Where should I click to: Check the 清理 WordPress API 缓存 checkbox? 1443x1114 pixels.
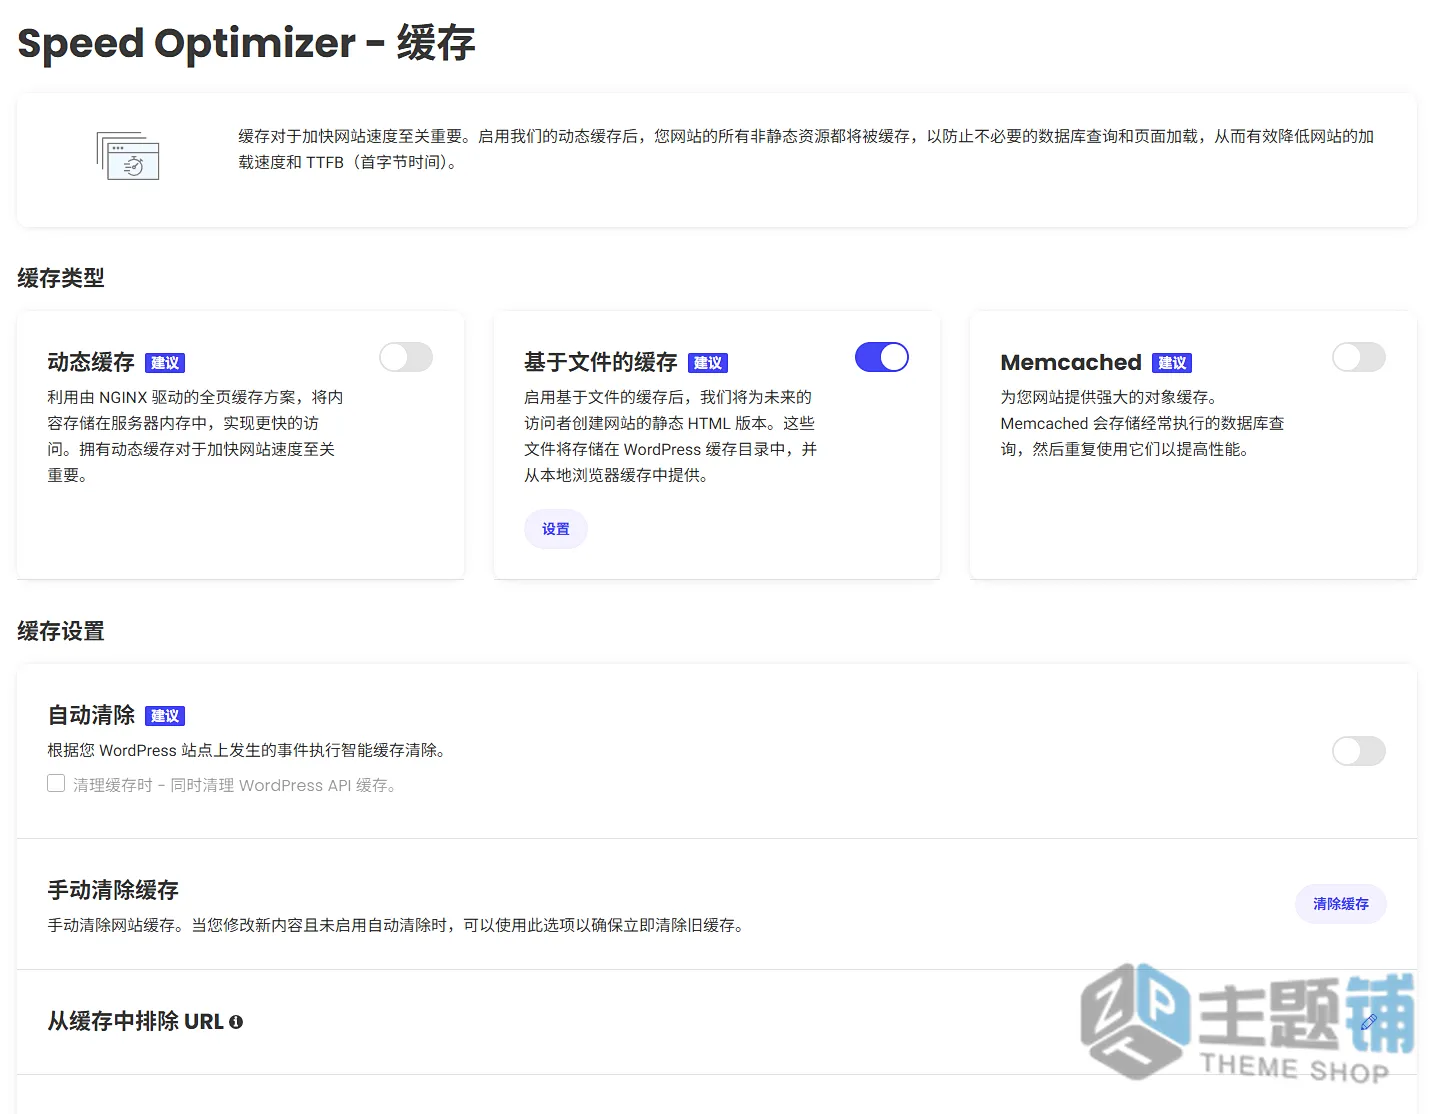56,783
